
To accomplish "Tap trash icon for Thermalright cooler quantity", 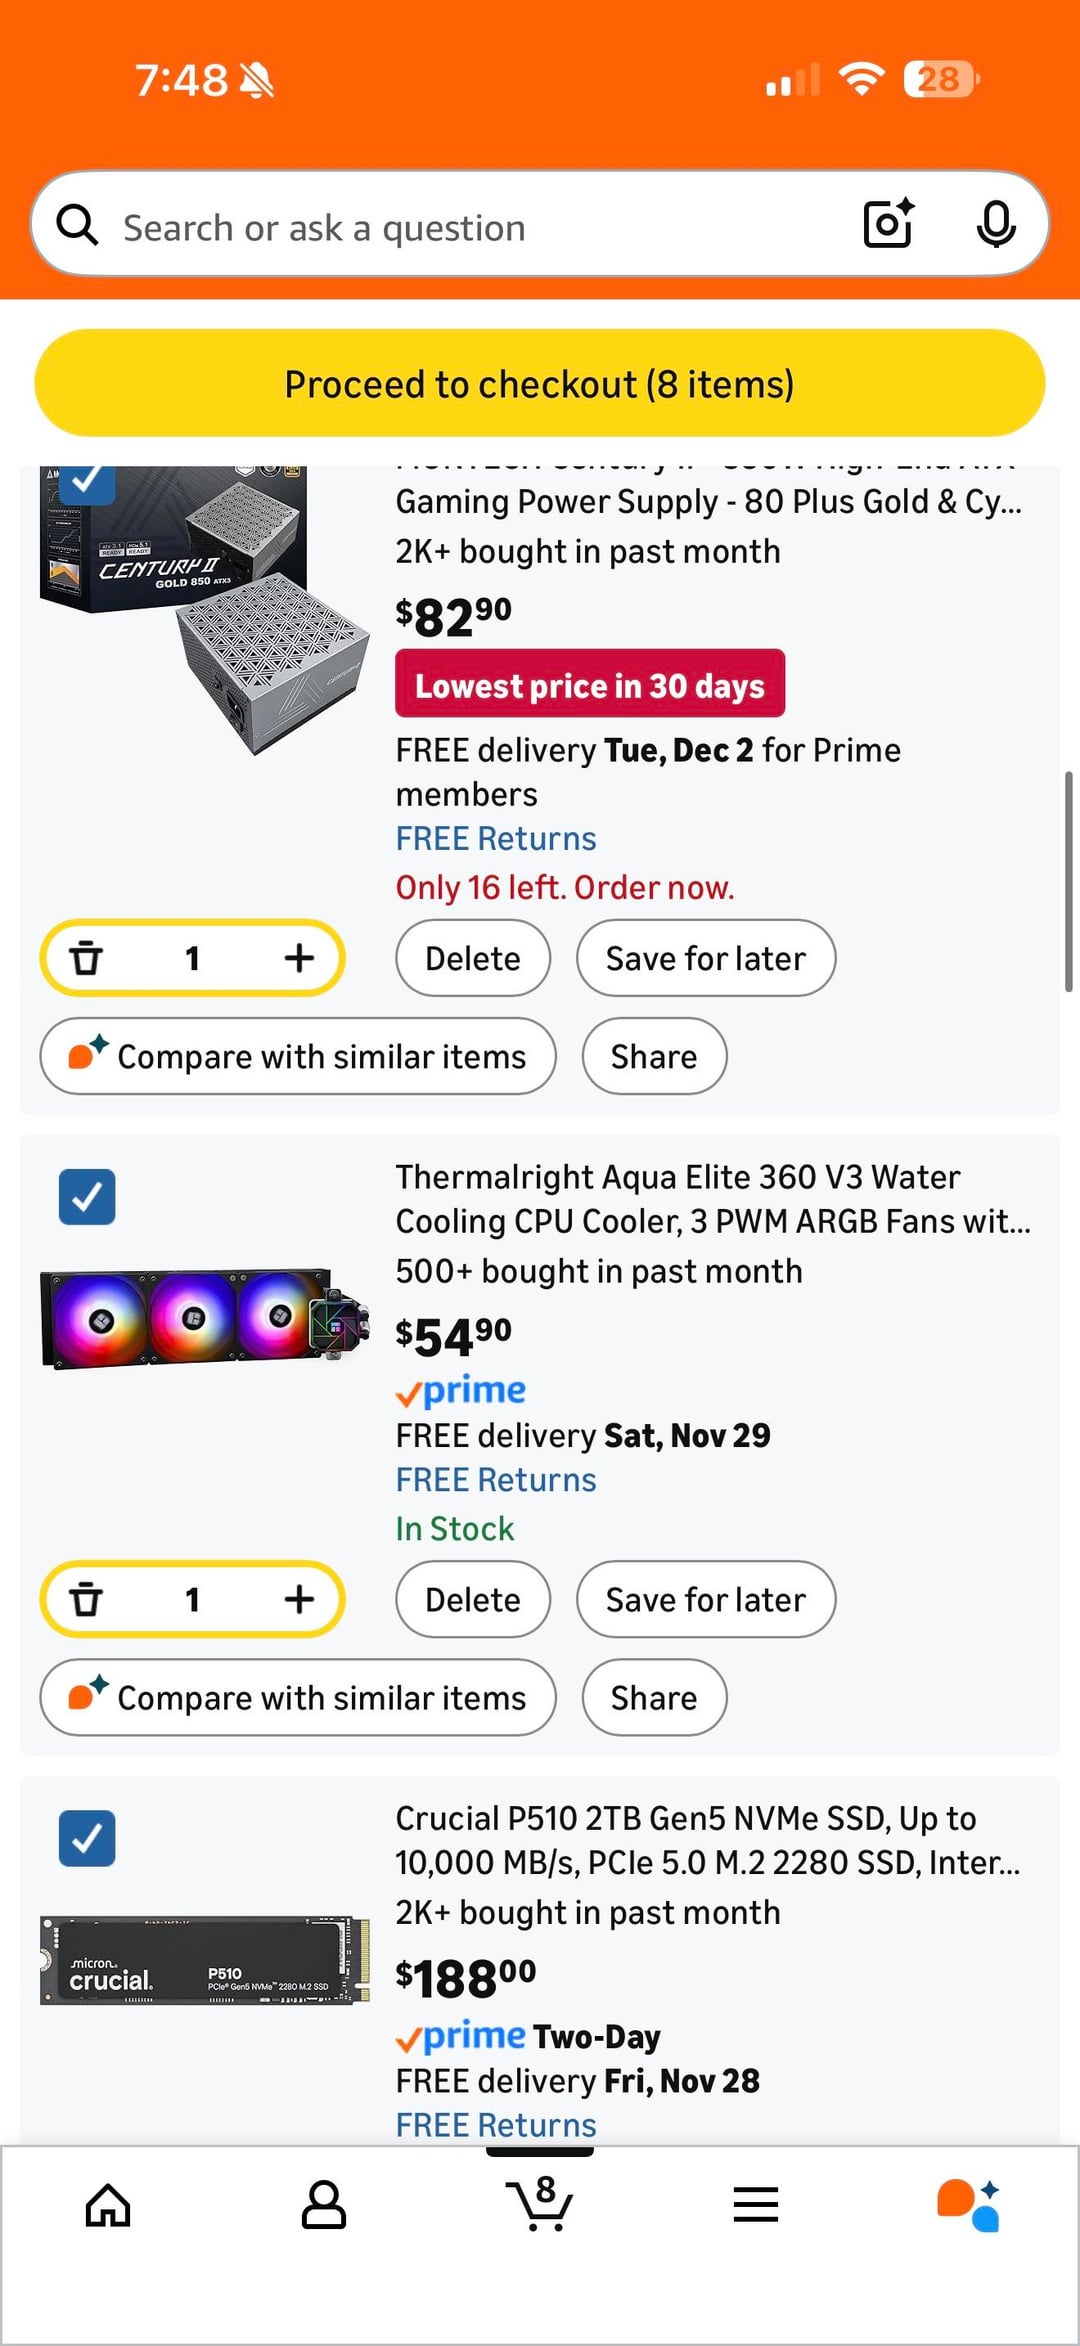I will tap(87, 1599).
